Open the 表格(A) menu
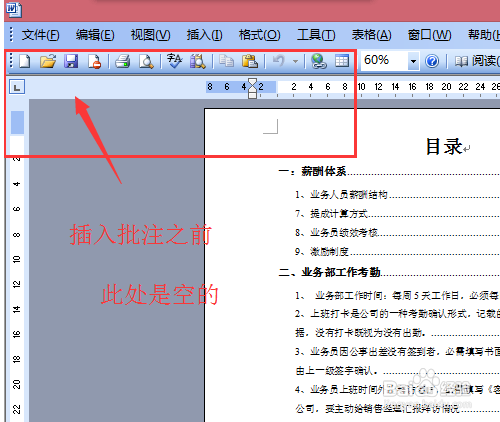Image resolution: width=500 pixels, height=422 pixels. click(372, 35)
